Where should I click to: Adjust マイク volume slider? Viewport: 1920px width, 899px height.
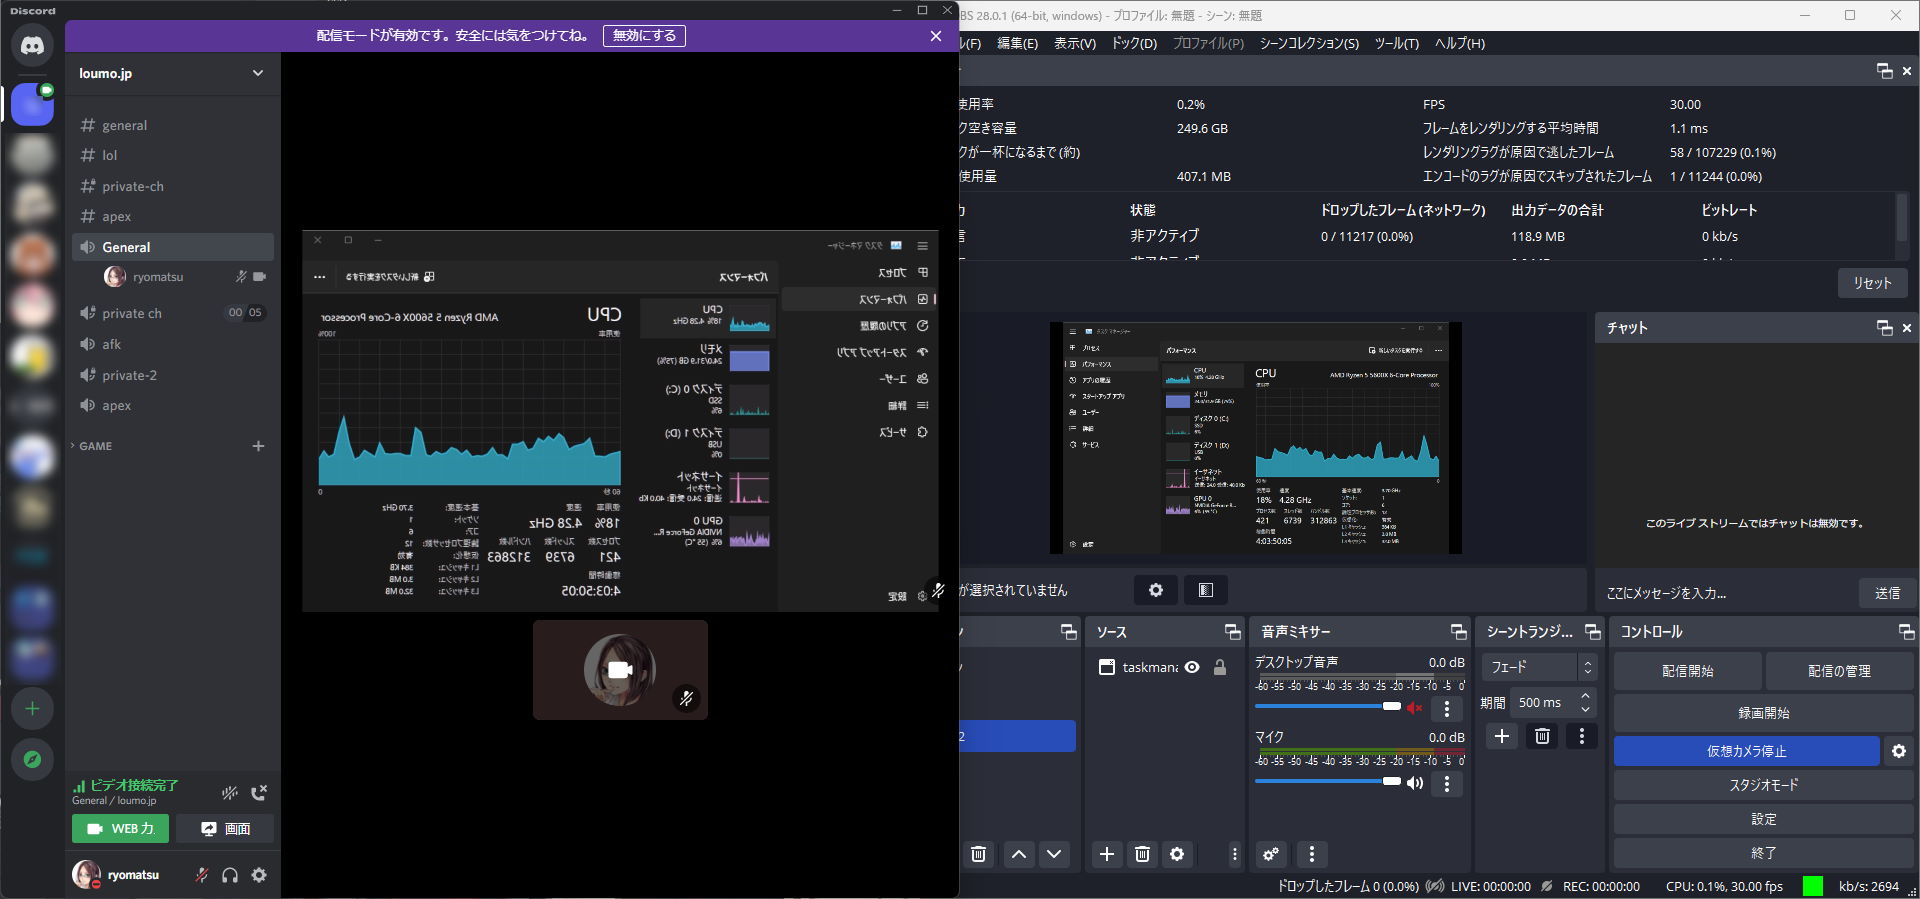click(x=1328, y=781)
